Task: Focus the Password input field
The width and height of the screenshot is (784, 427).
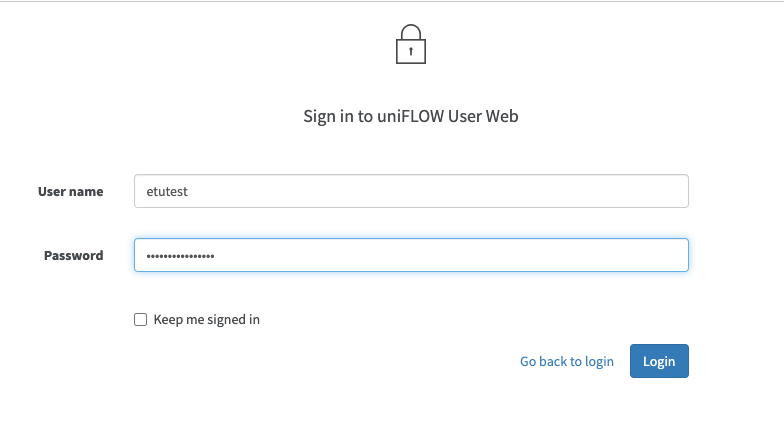Action: [x=411, y=255]
